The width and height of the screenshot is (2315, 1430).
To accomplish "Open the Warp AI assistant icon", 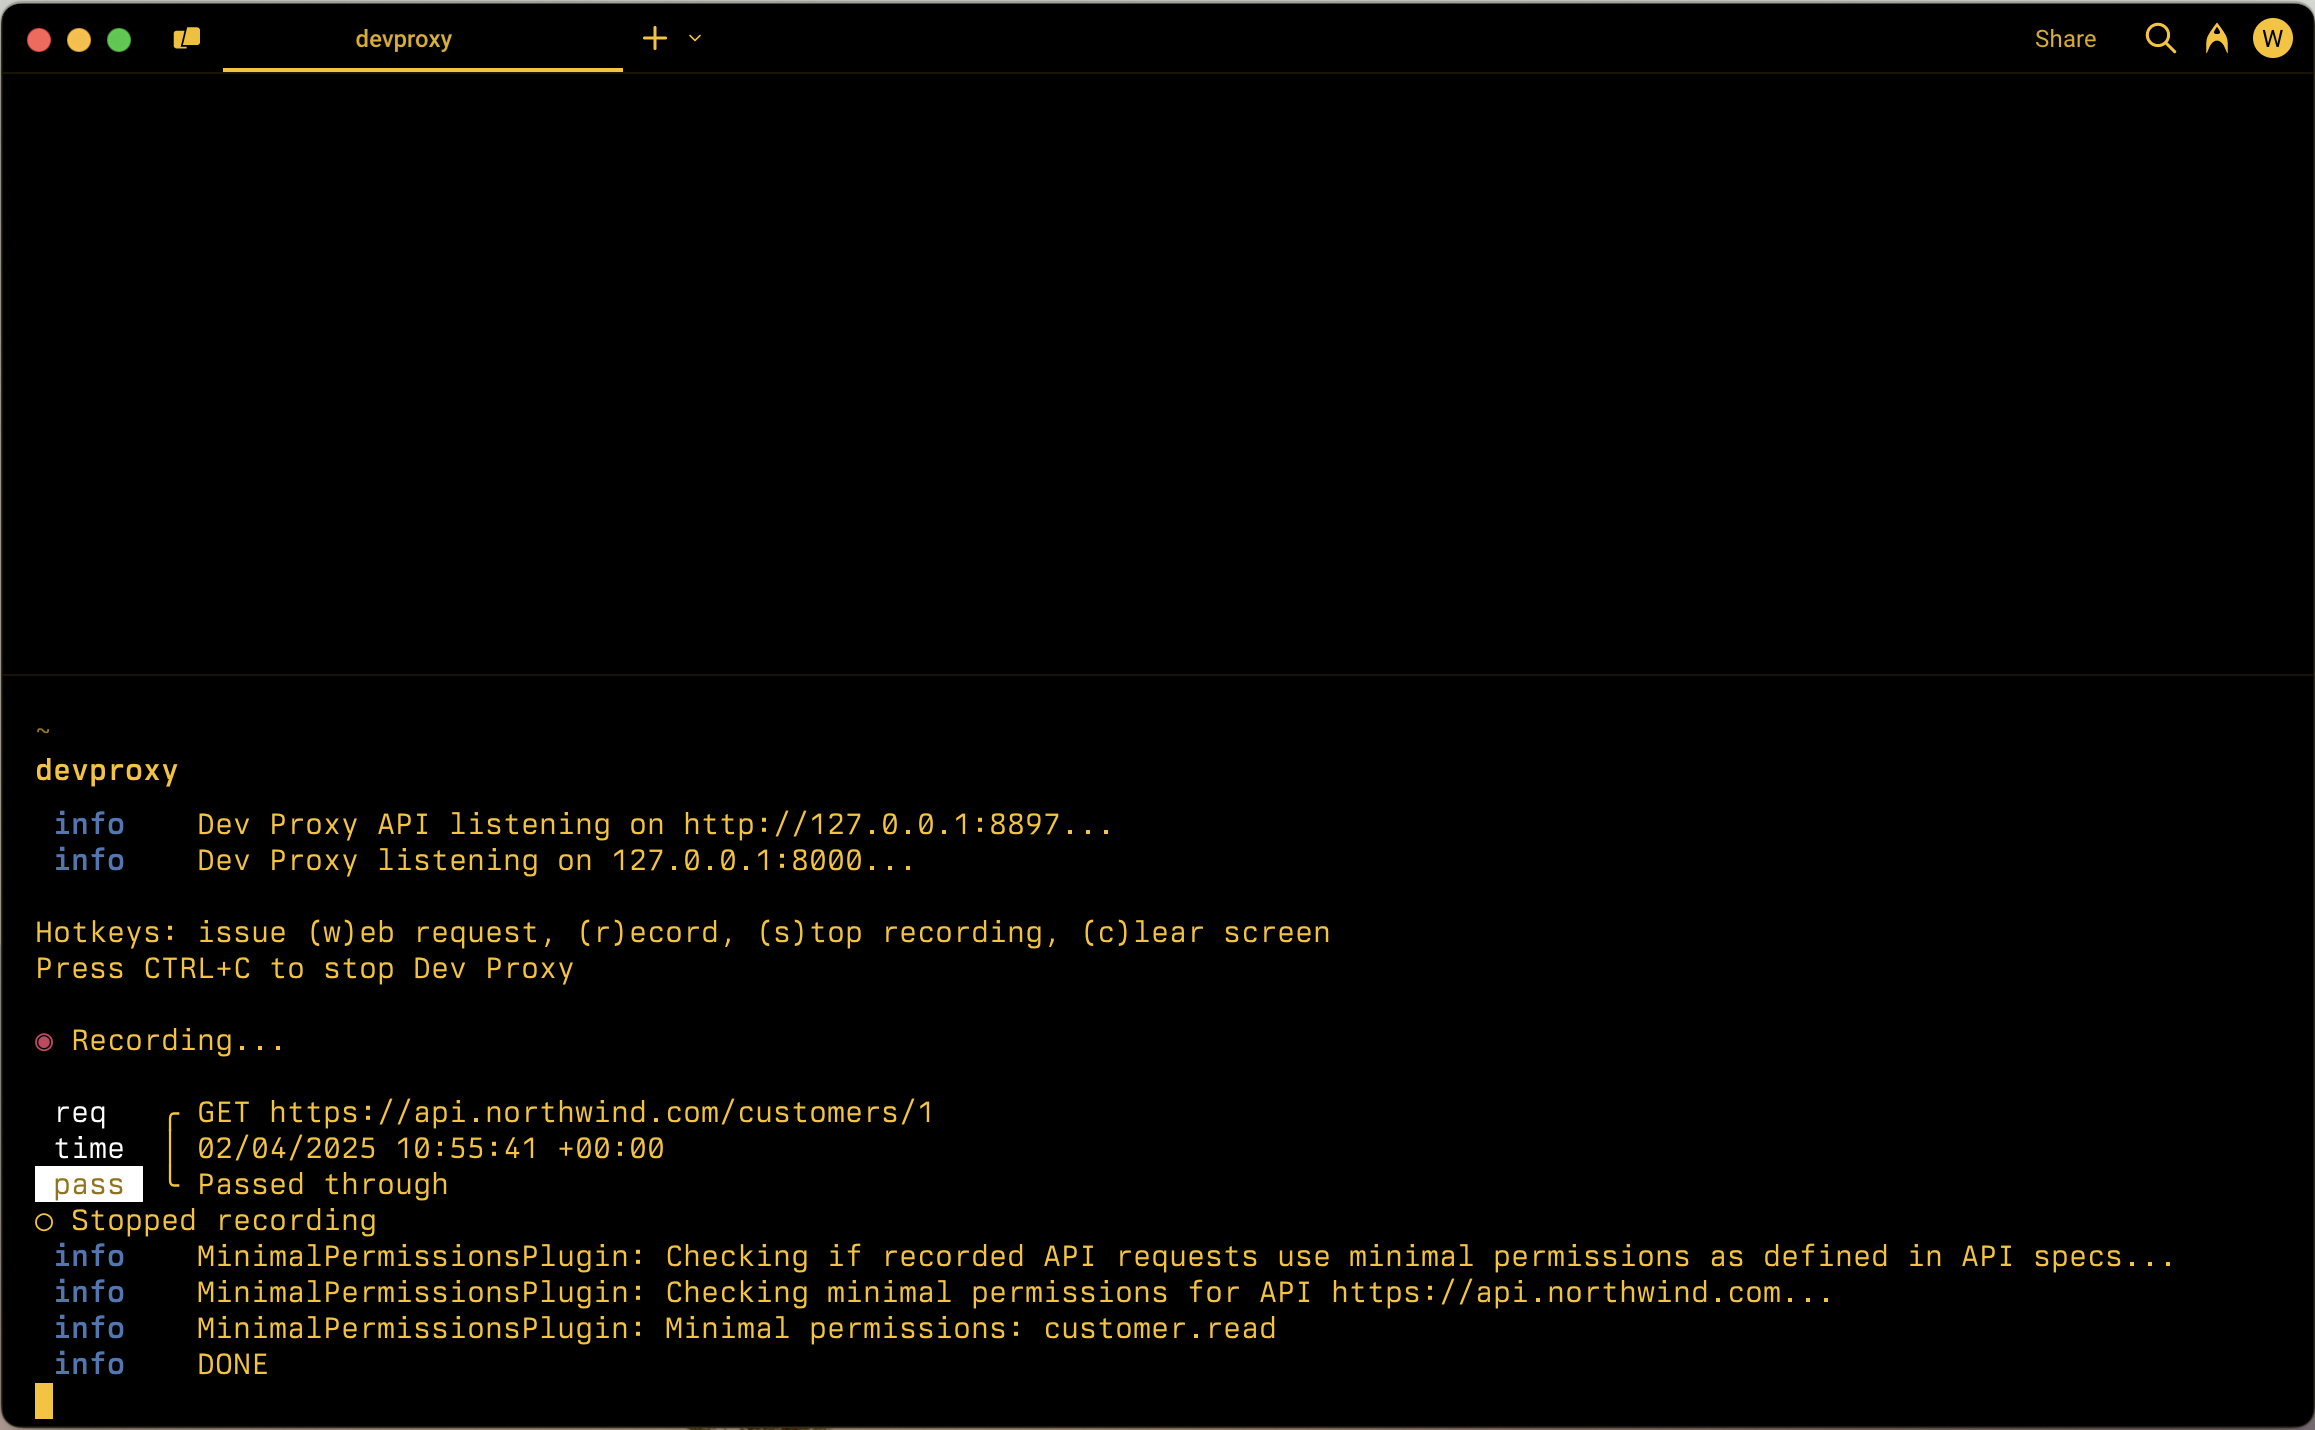I will [x=2216, y=39].
